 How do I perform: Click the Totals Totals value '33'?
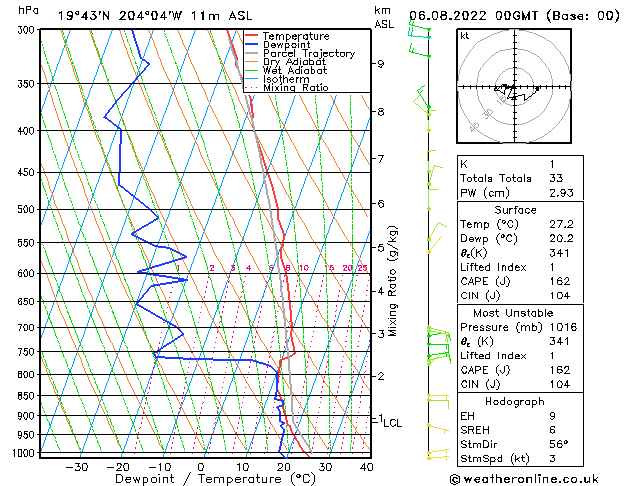[556, 178]
